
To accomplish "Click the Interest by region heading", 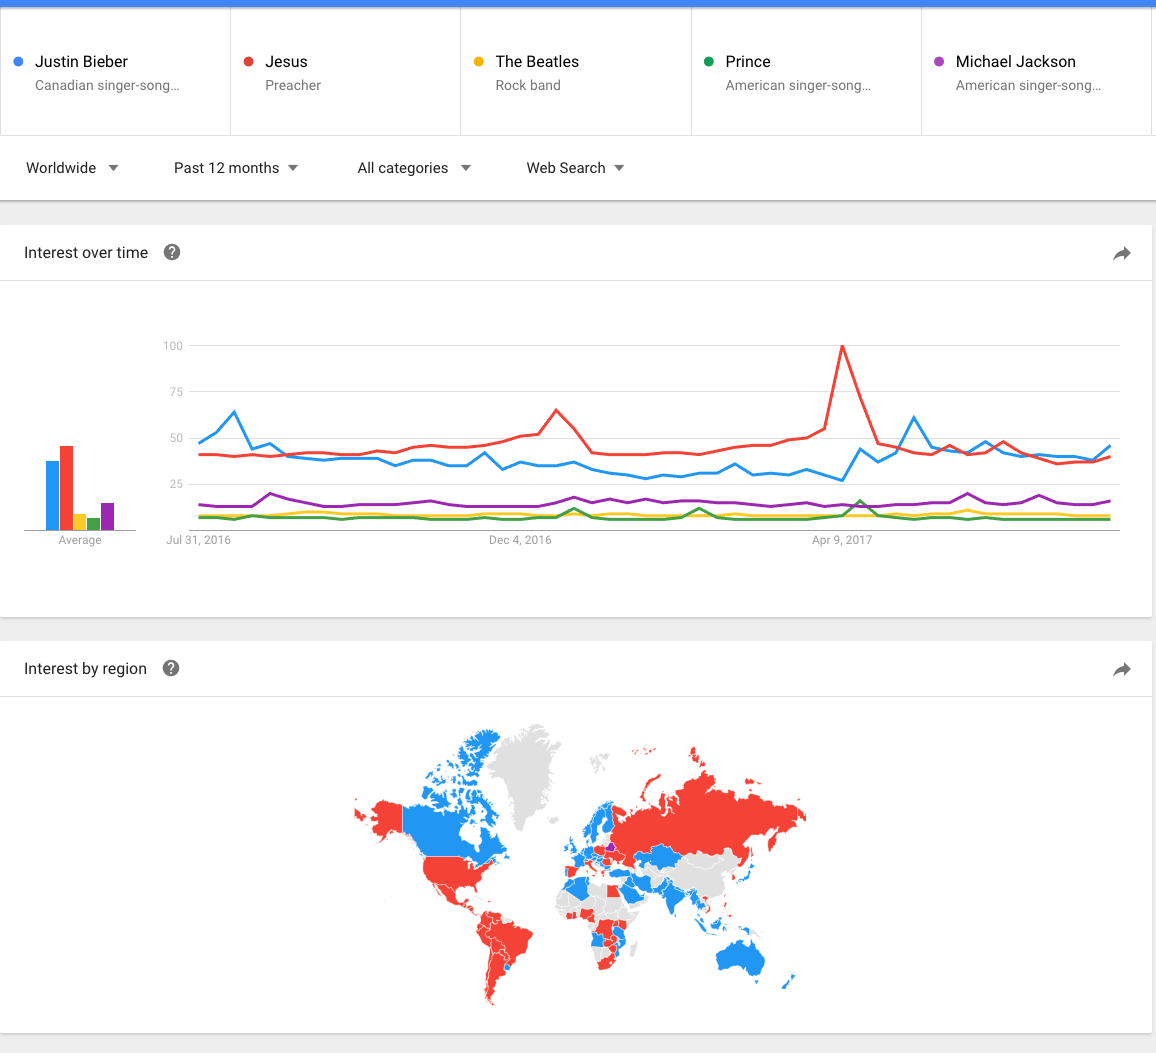I will pos(86,669).
